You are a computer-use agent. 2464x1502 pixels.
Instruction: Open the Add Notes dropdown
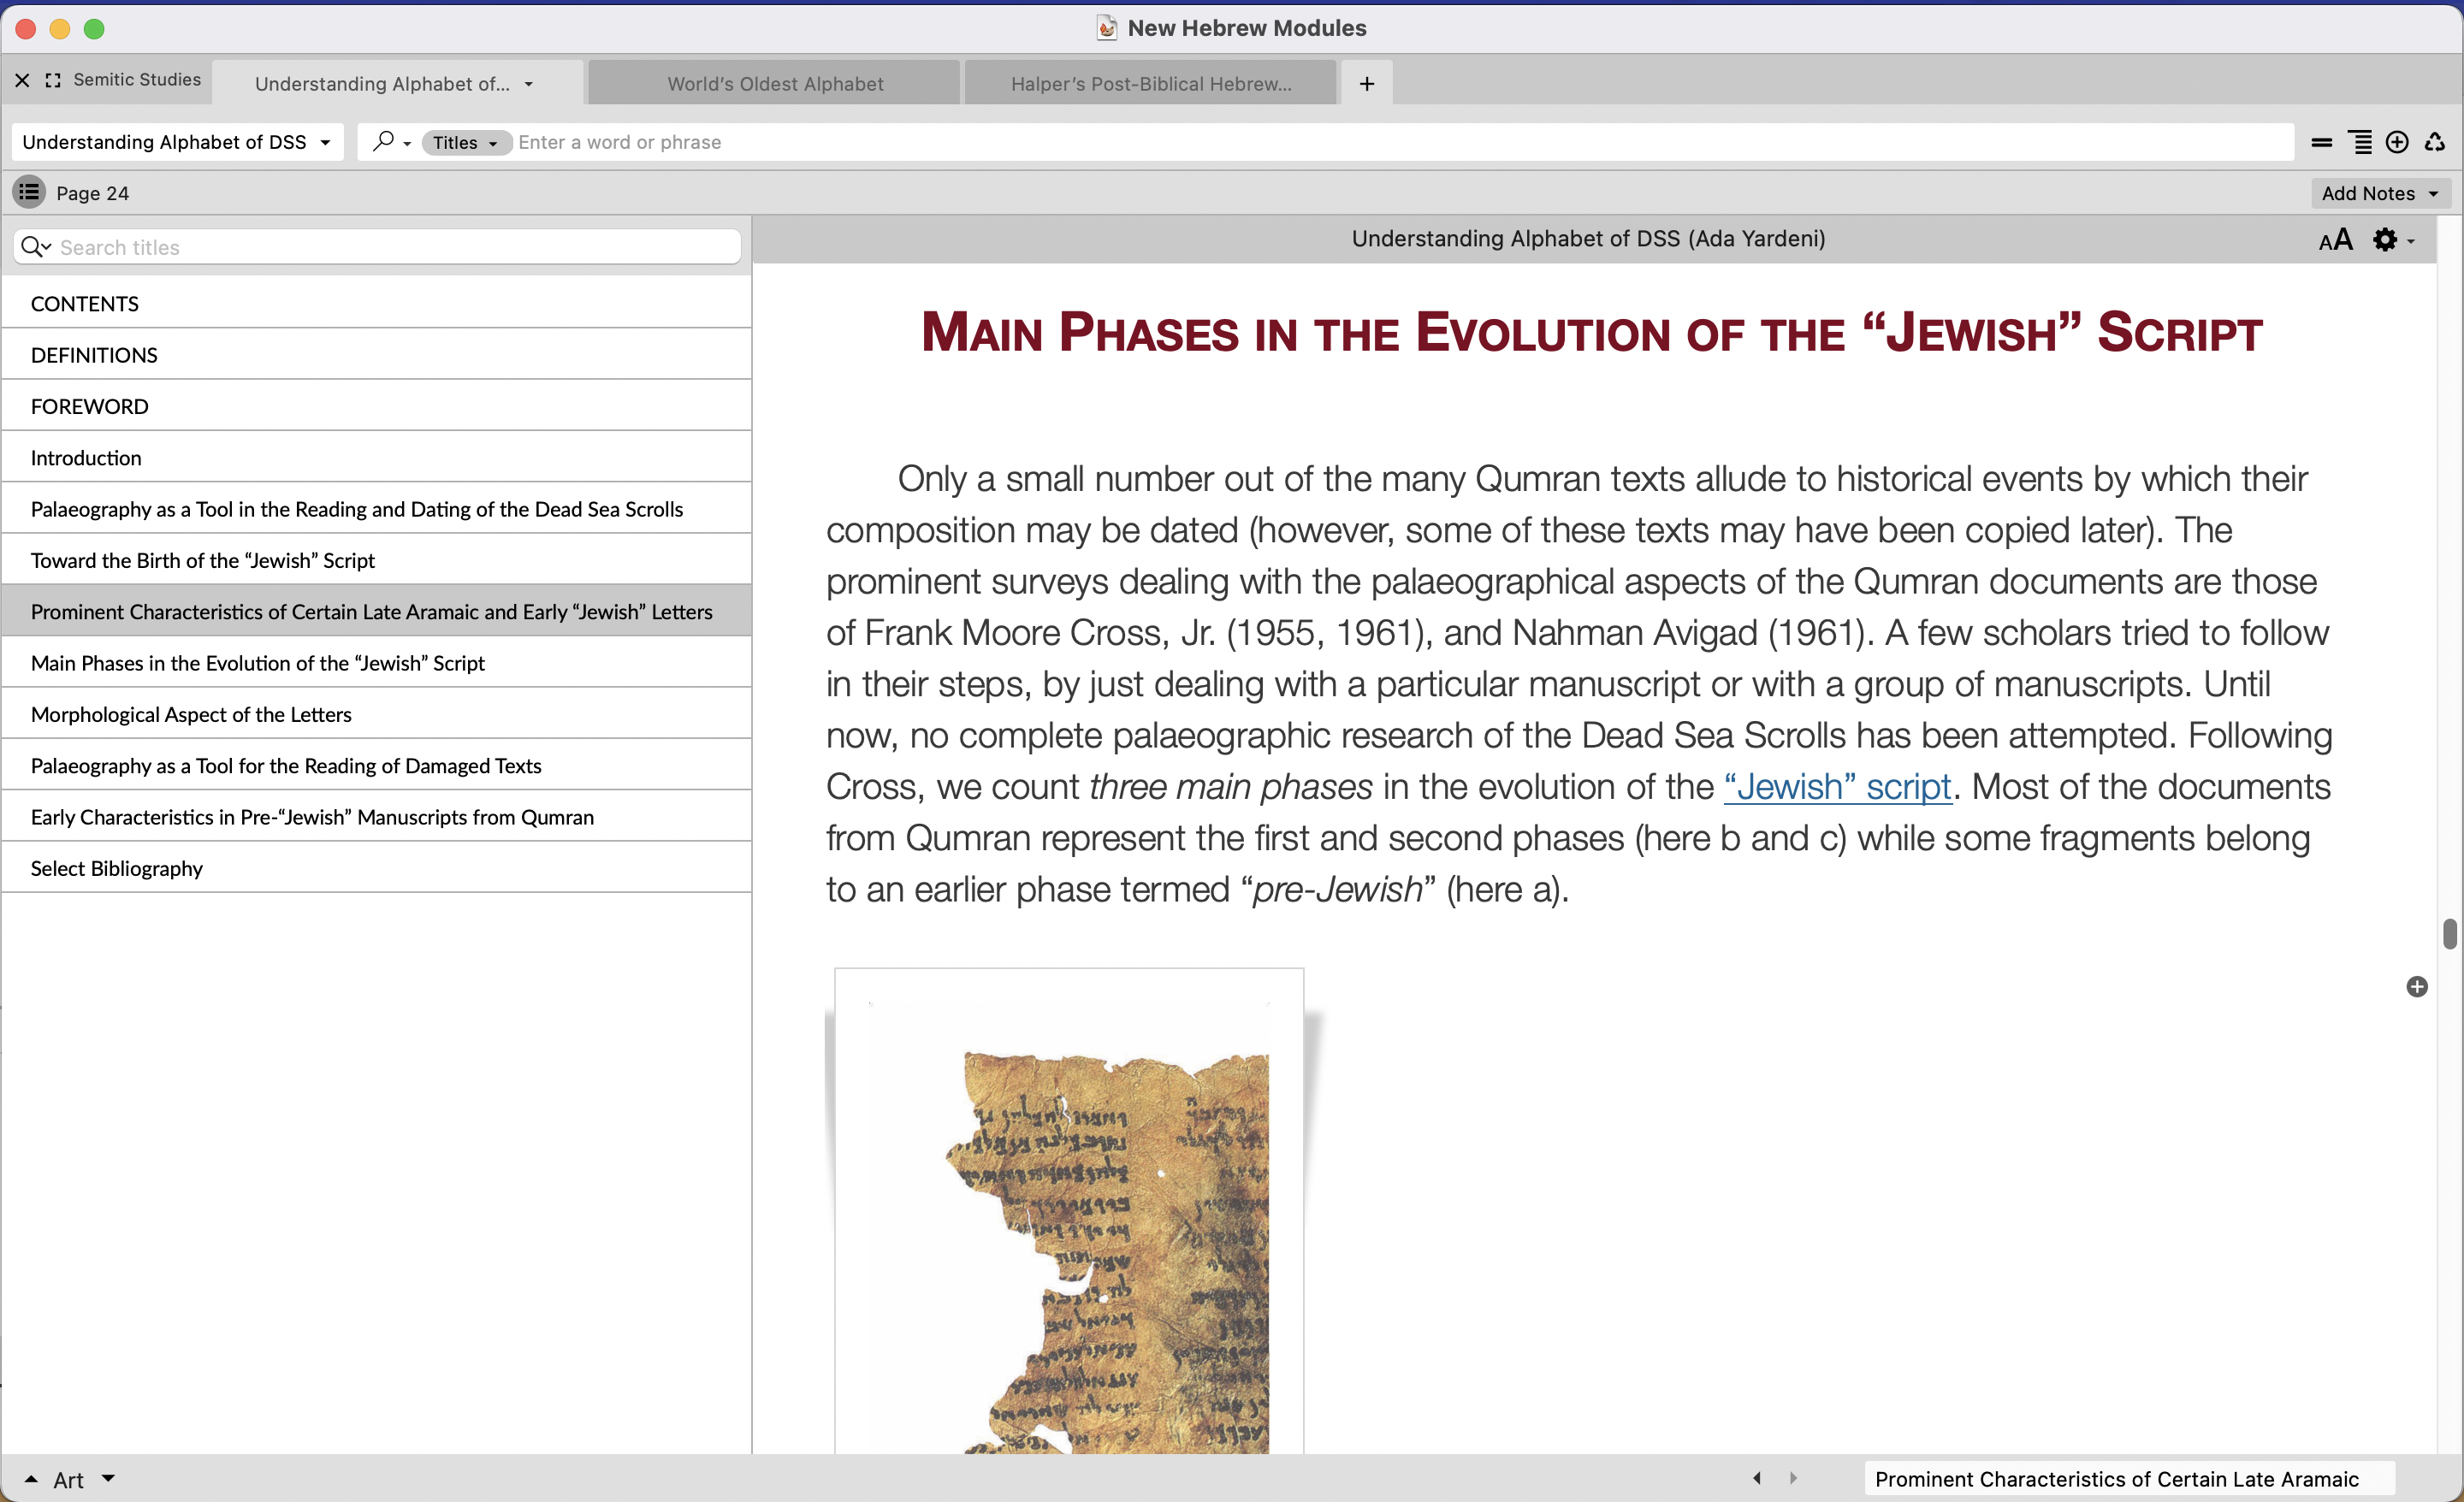point(2379,193)
